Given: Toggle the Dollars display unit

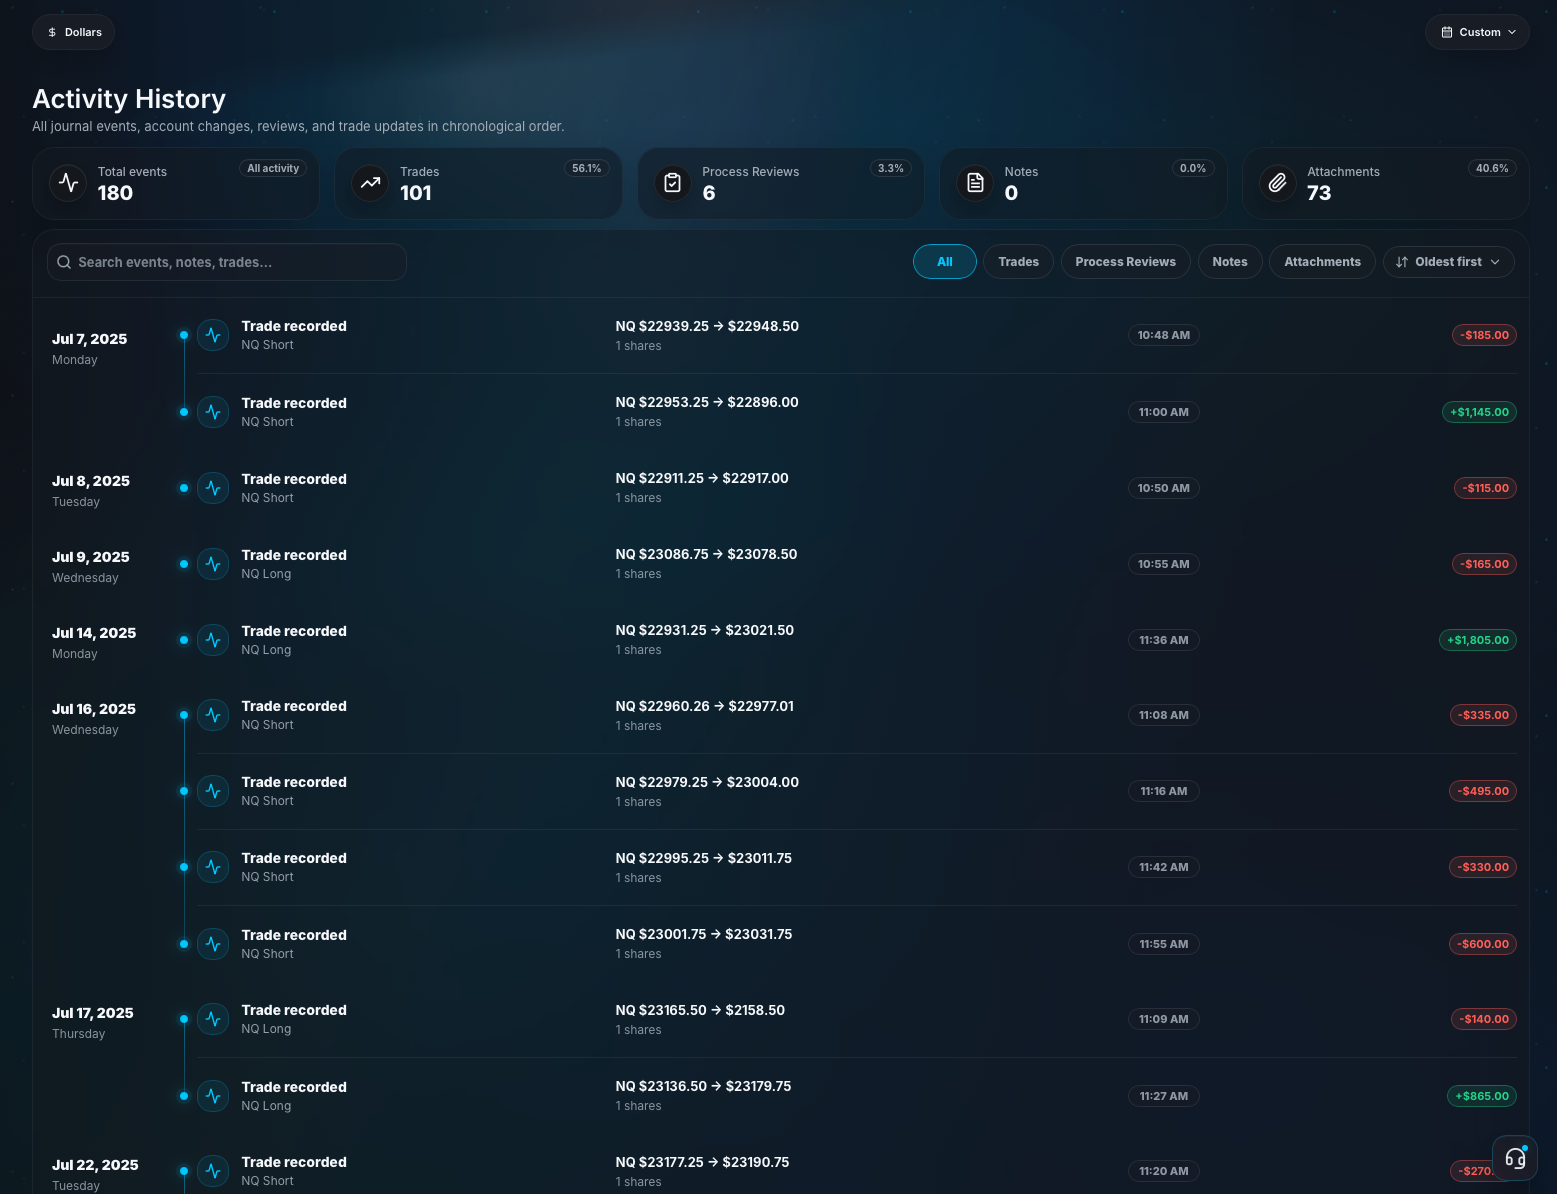Looking at the screenshot, I should point(74,32).
